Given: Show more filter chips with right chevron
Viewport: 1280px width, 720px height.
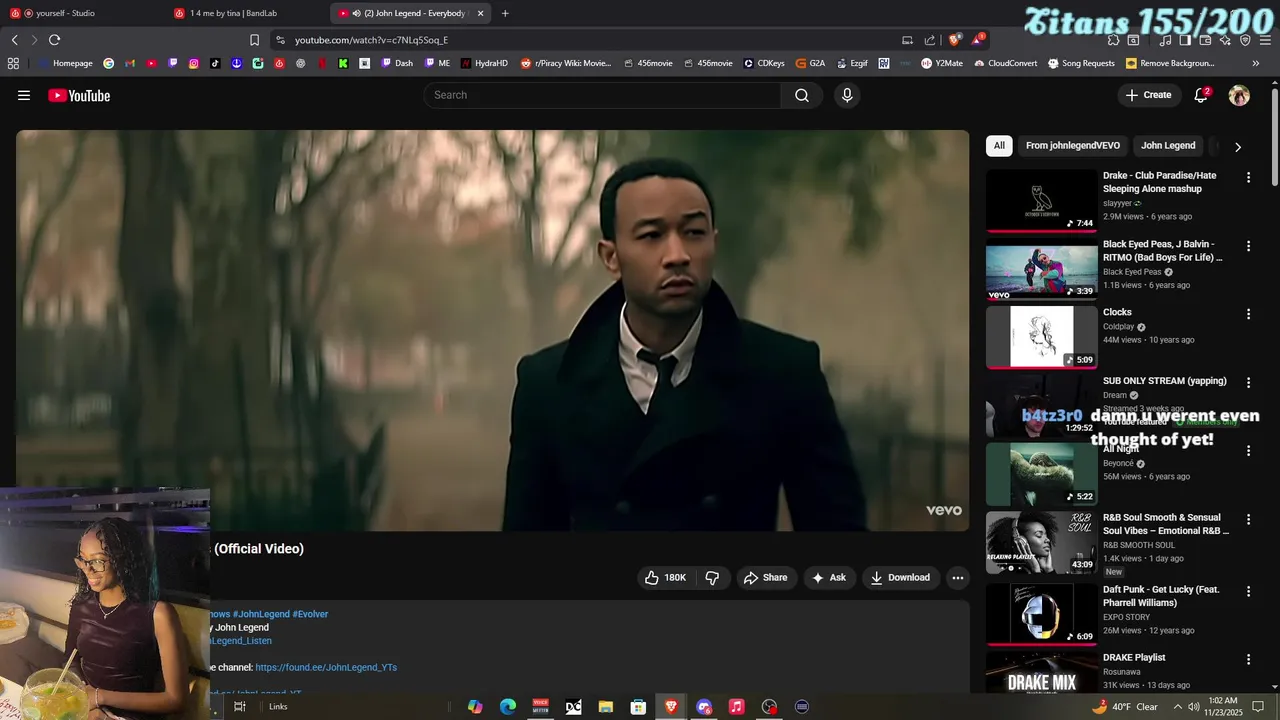Looking at the screenshot, I should pyautogui.click(x=1238, y=147).
